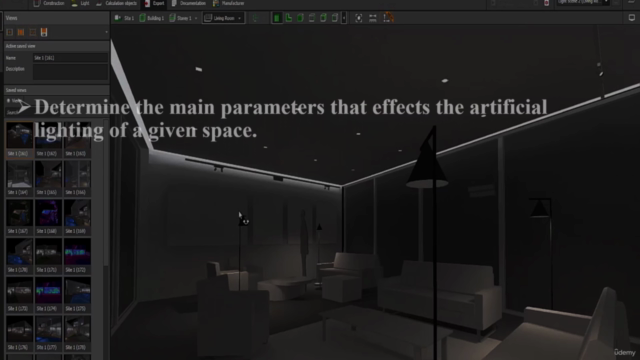
Task: Select saved view thumbnail Site 1 (171)
Action: (48, 256)
